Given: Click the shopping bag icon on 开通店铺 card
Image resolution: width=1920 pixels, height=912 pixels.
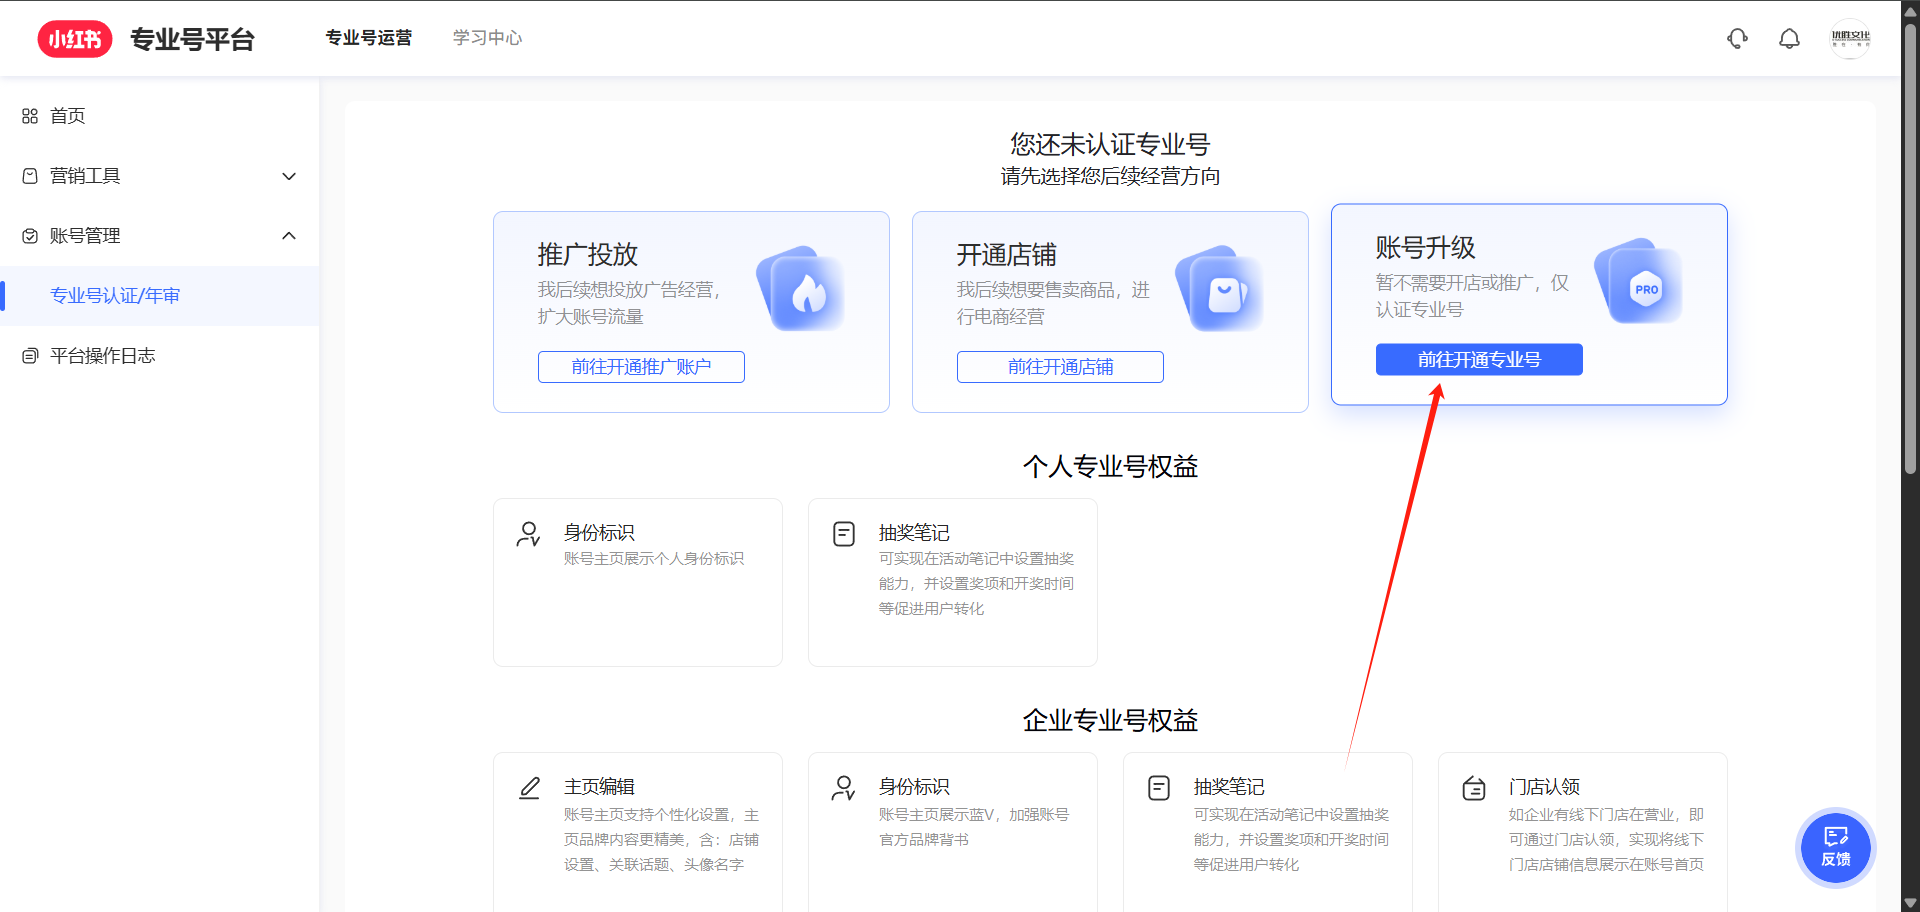Looking at the screenshot, I should (x=1224, y=290).
